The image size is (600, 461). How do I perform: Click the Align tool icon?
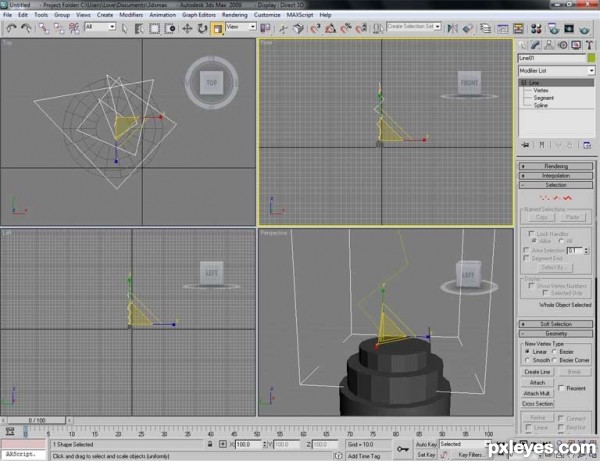tap(467, 29)
